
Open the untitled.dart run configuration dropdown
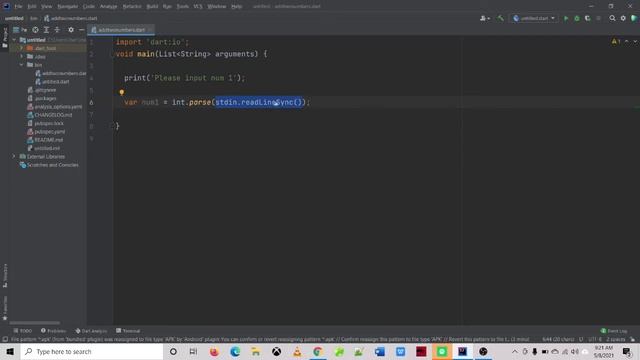point(534,18)
